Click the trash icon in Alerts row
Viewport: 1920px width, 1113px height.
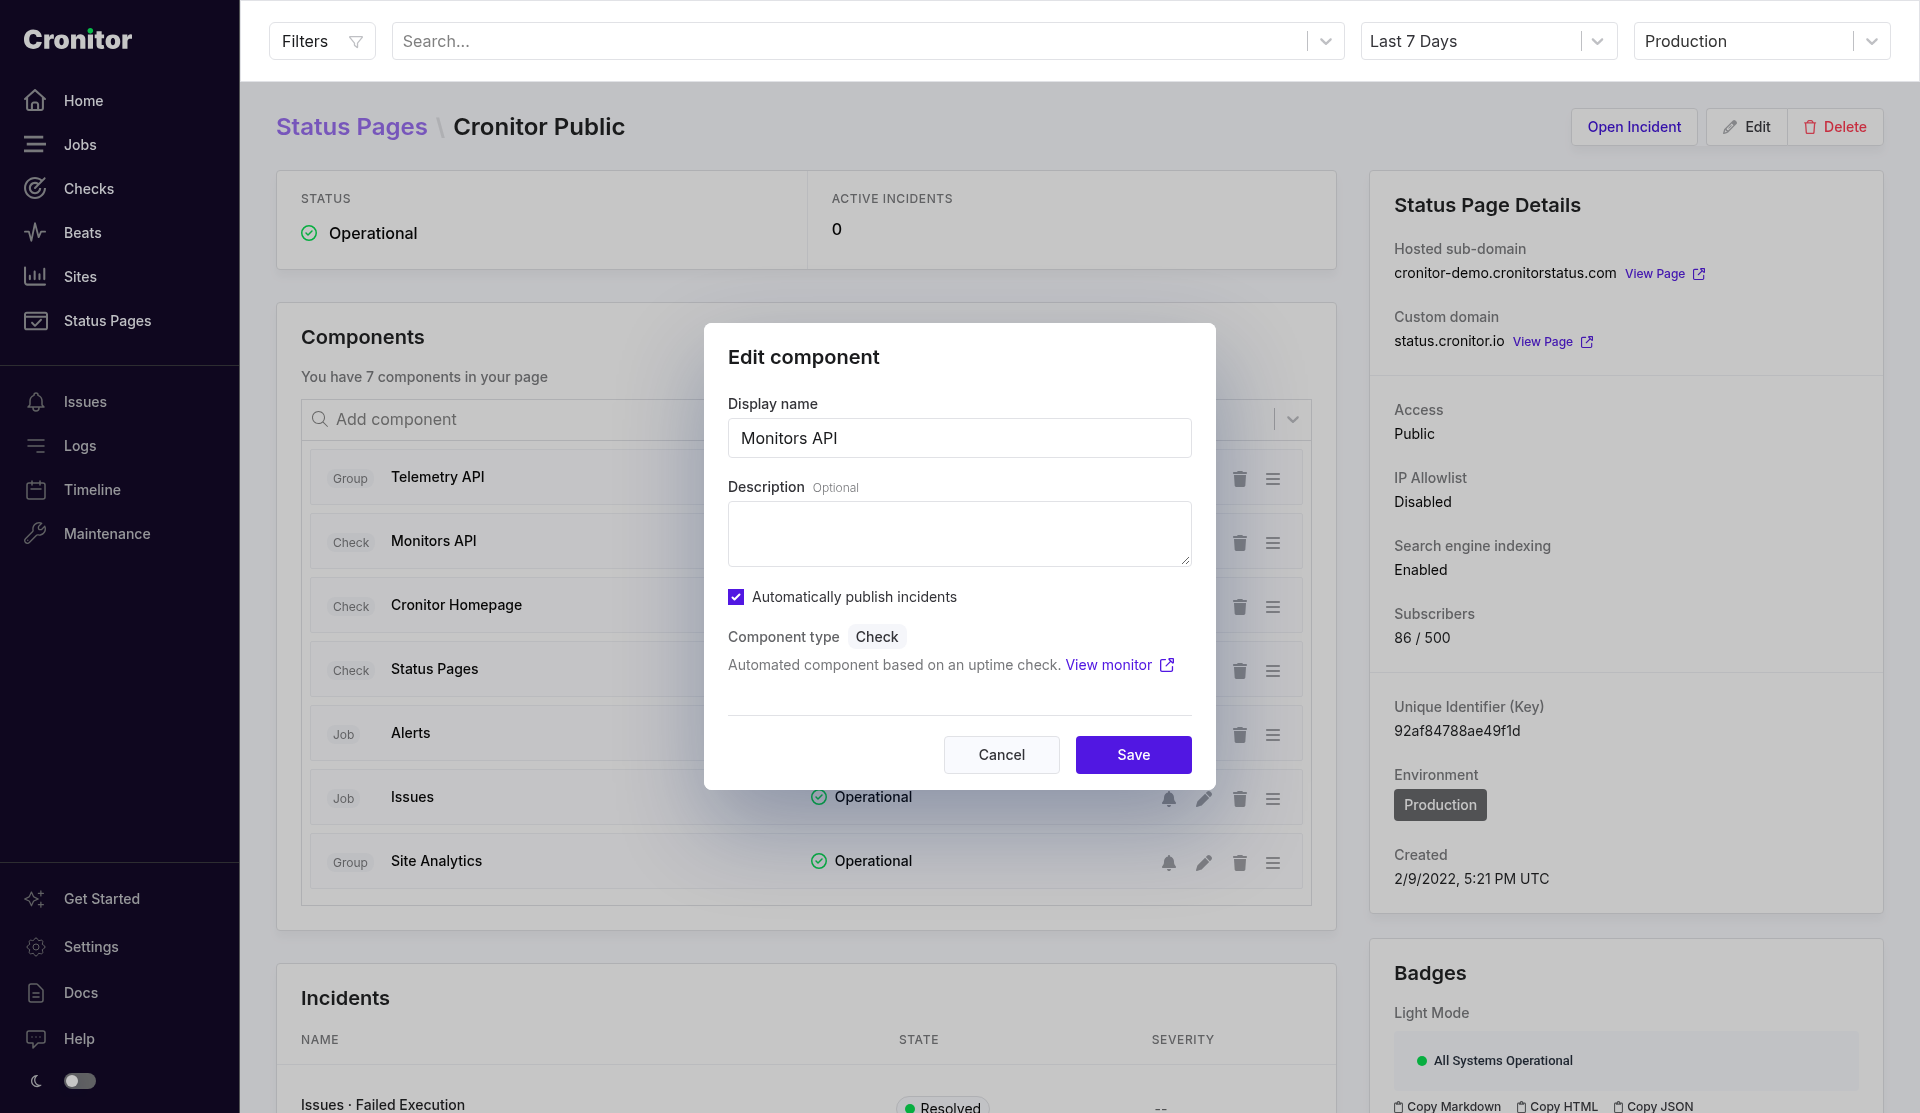[x=1240, y=735]
